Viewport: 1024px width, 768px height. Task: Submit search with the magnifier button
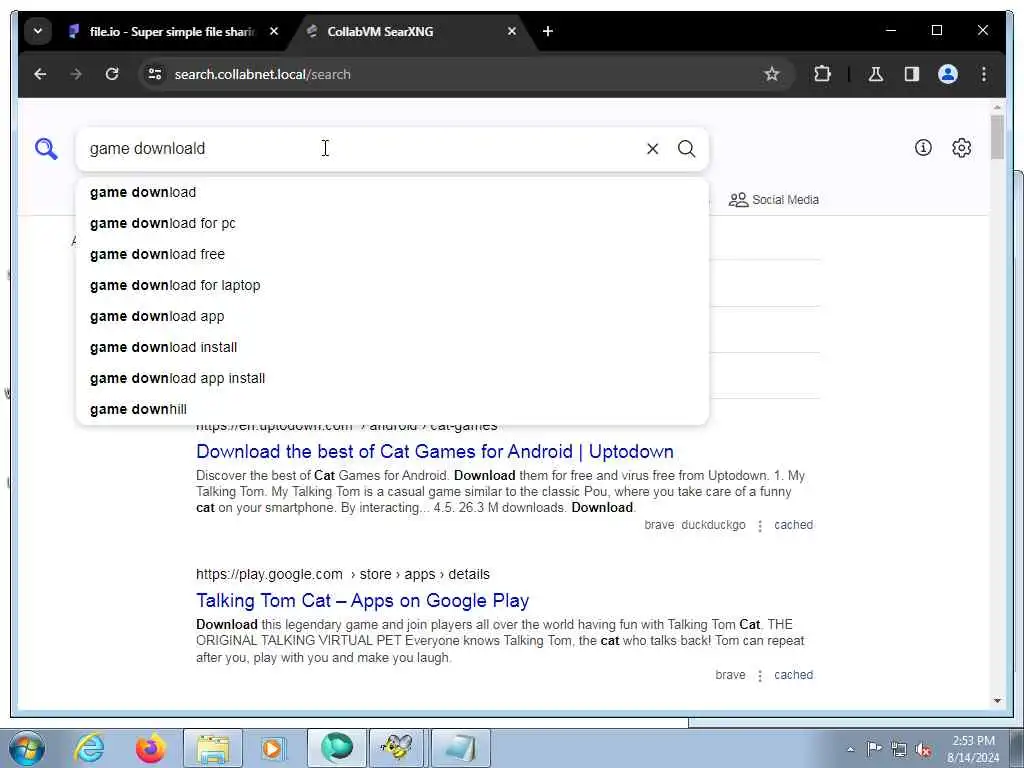(686, 149)
